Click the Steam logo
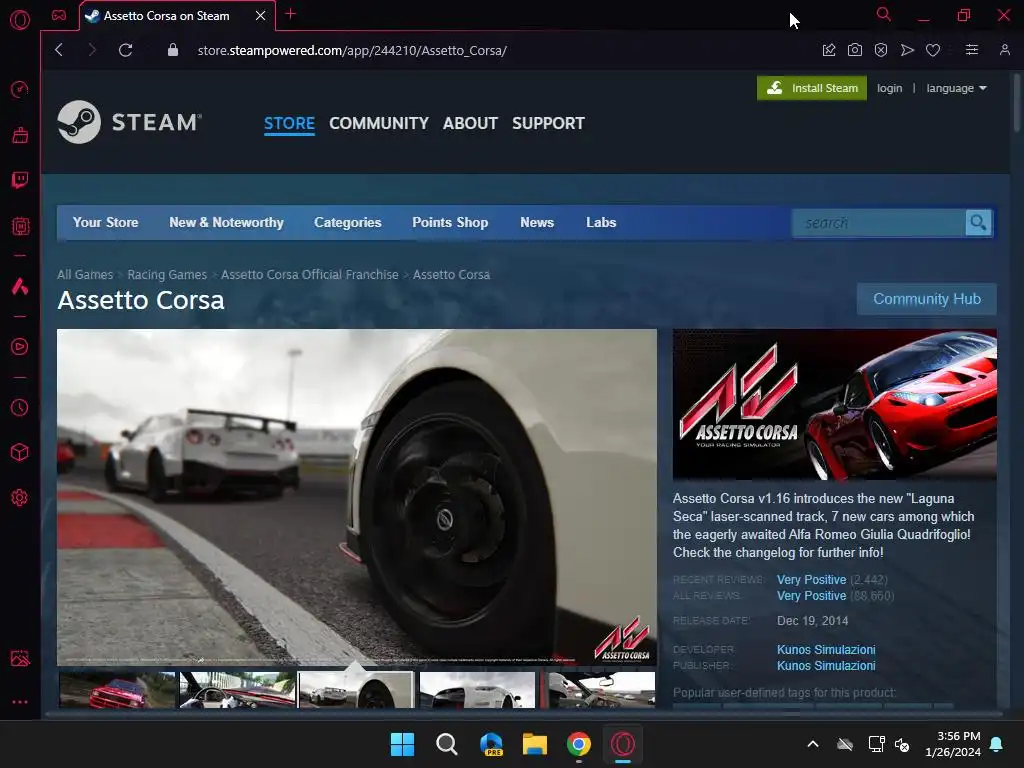This screenshot has height=768, width=1024. click(129, 122)
